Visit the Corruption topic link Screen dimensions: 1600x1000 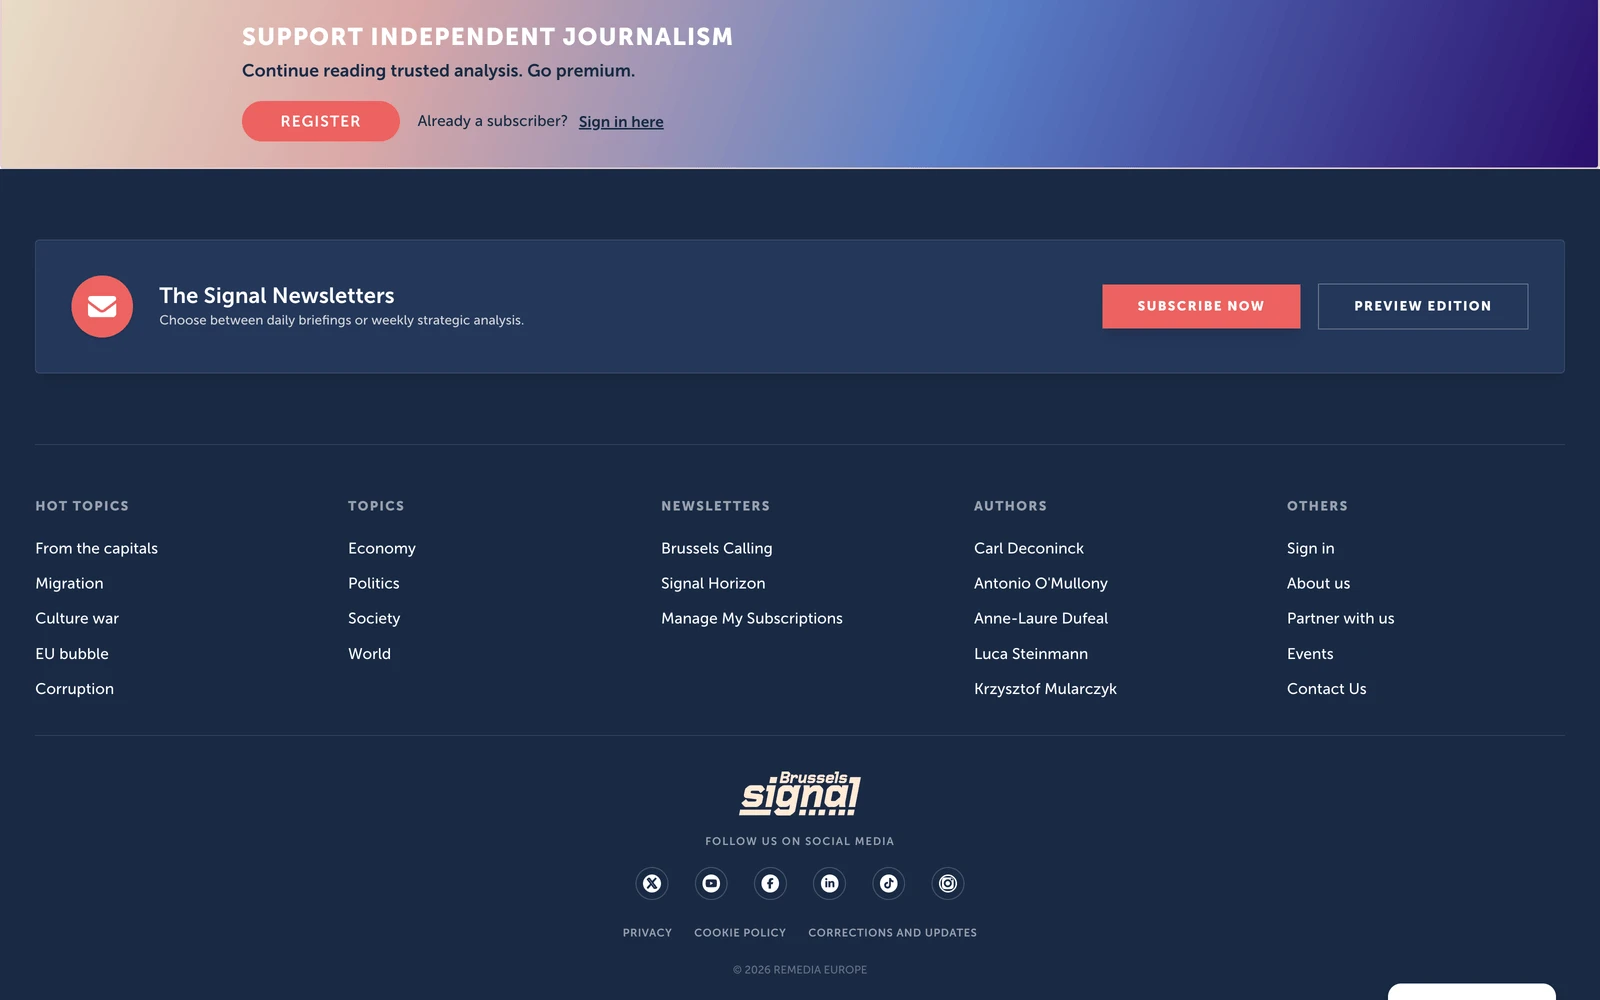(75, 689)
